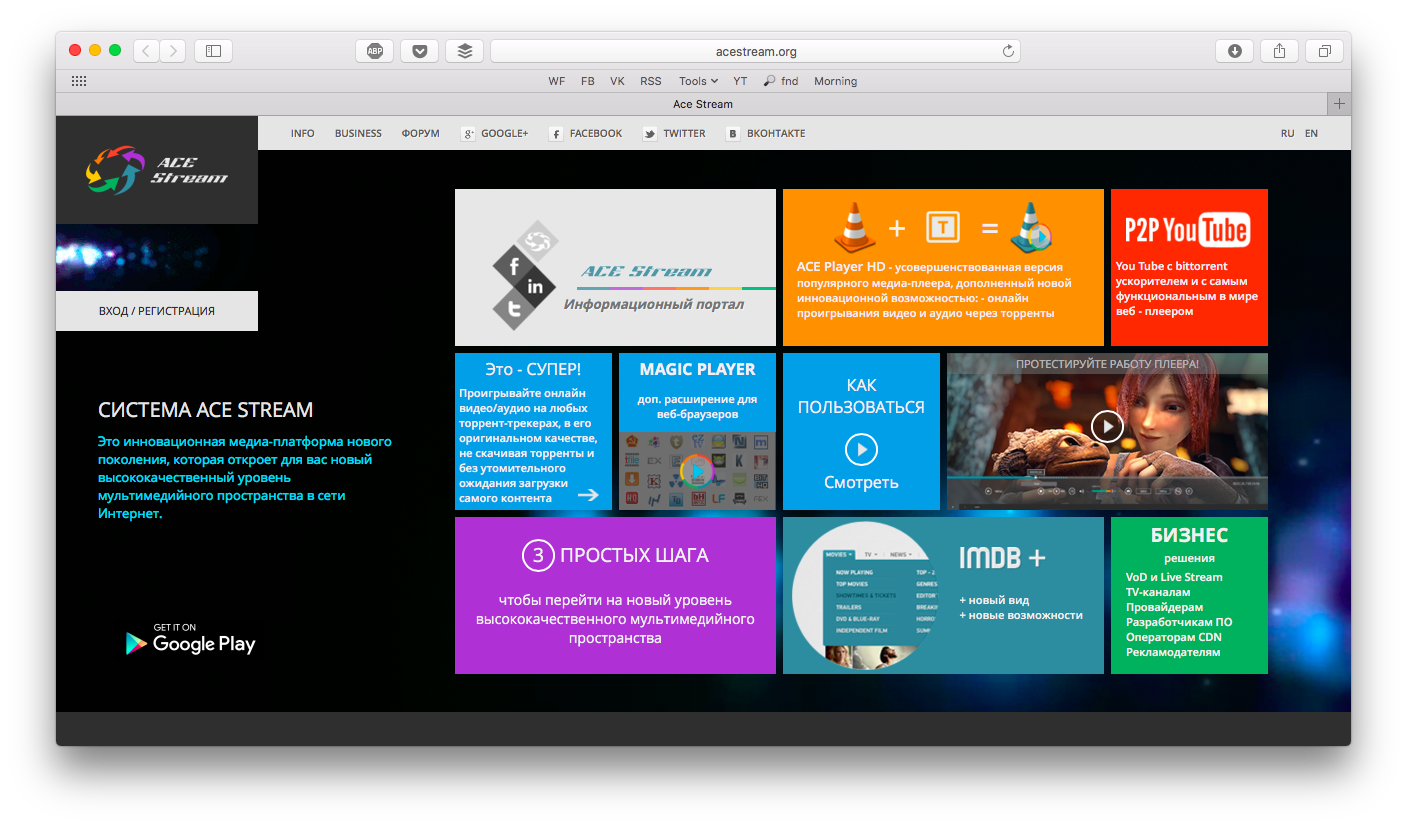Click the Twitter bird icon
The width and height of the screenshot is (1407, 826).
650,134
